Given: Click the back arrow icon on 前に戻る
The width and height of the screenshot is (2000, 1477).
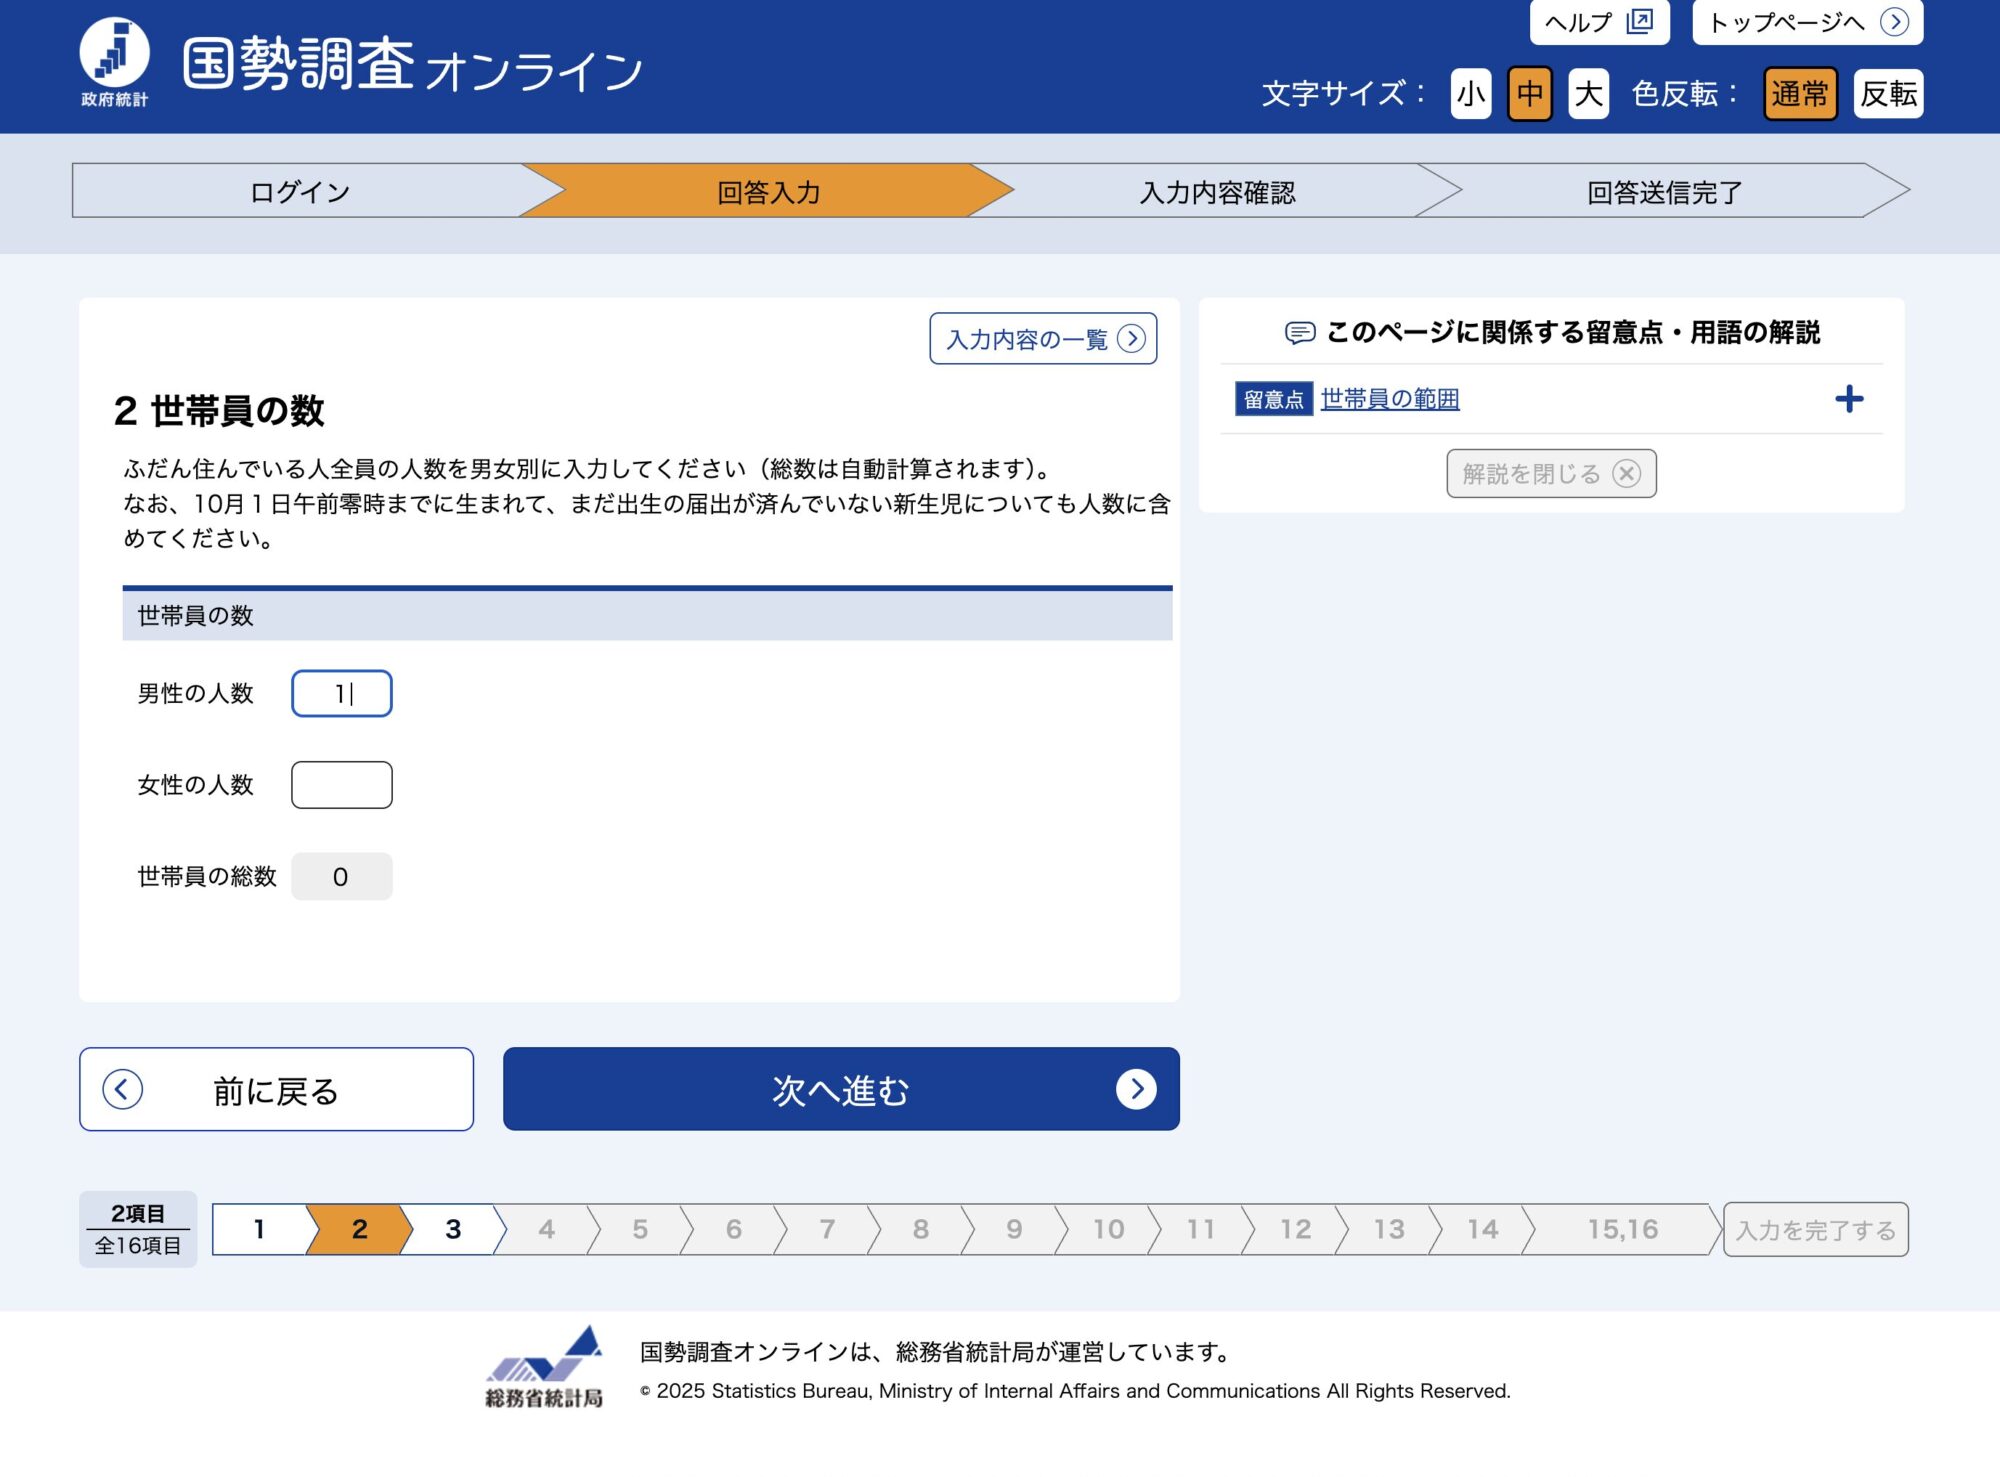Looking at the screenshot, I should click(123, 1089).
